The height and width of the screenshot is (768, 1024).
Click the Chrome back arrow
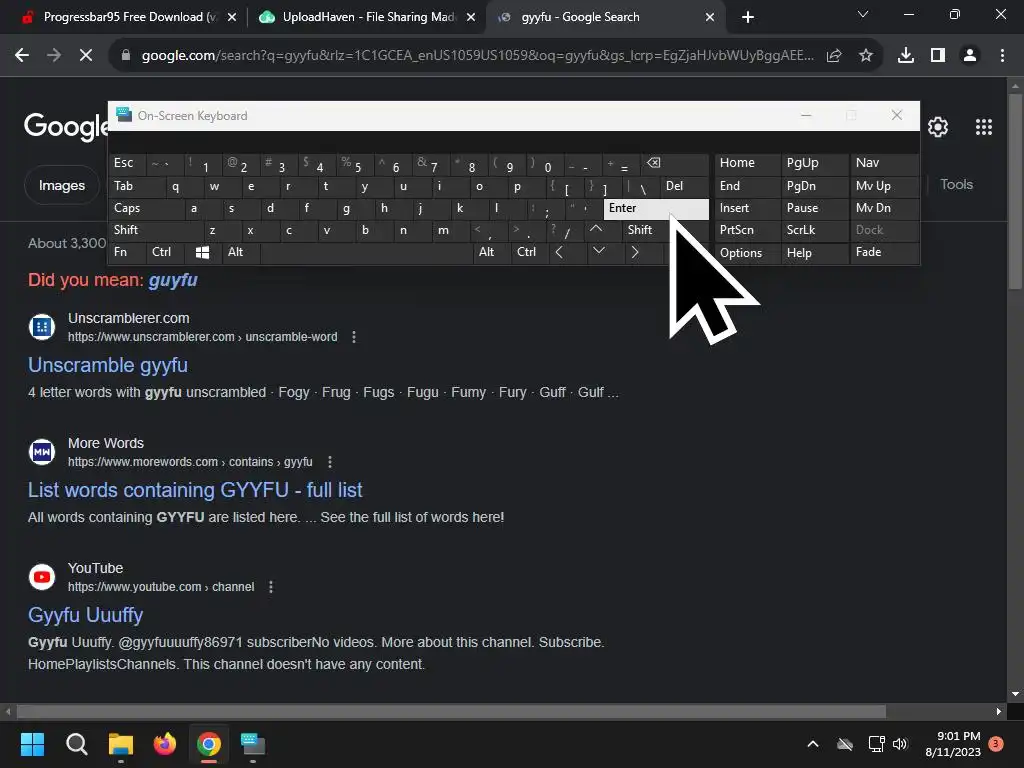[x=22, y=56]
